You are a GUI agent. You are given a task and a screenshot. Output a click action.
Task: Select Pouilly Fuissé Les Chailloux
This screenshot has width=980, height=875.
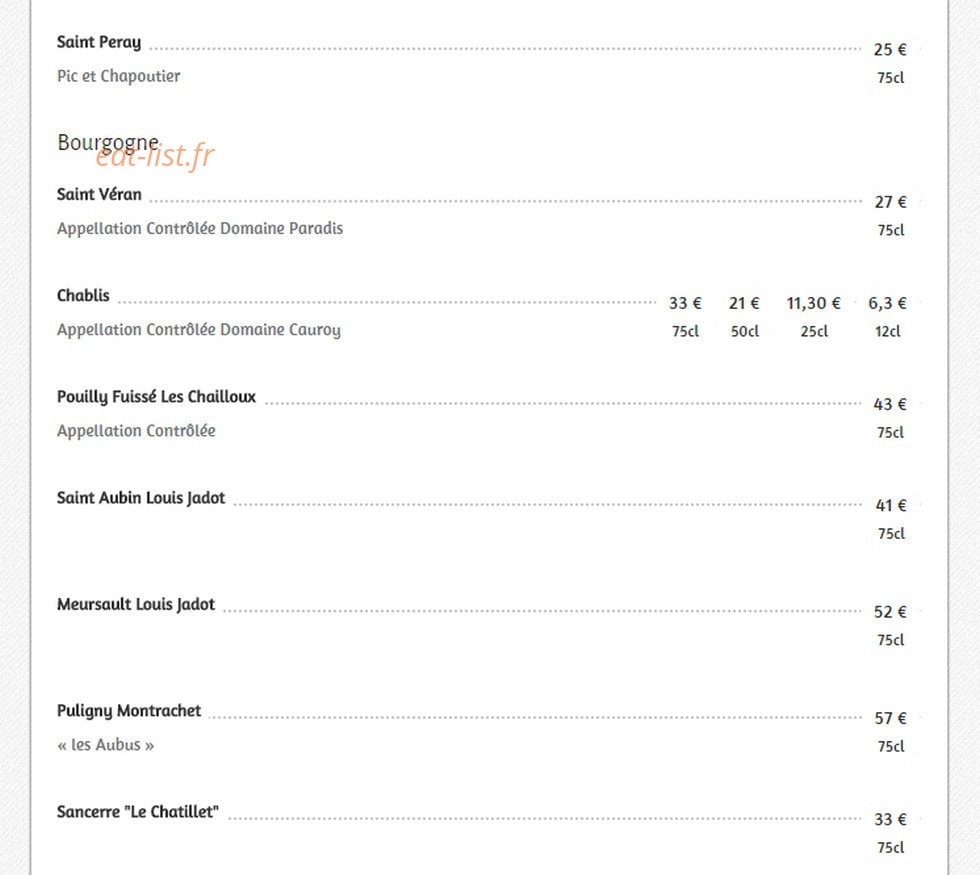(156, 397)
